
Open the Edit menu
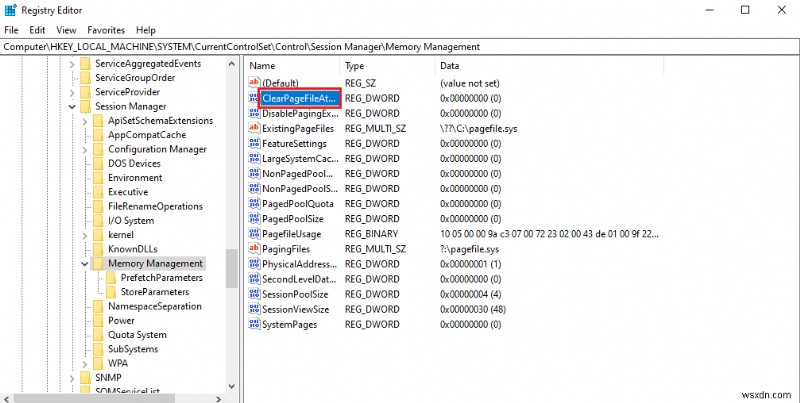point(37,30)
